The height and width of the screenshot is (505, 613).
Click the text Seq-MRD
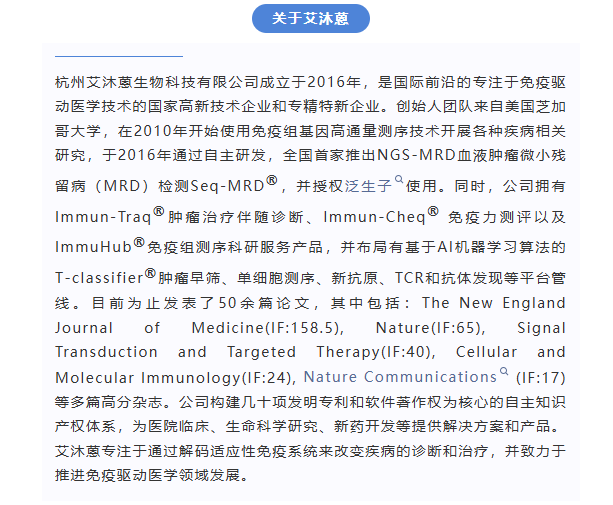point(227,186)
